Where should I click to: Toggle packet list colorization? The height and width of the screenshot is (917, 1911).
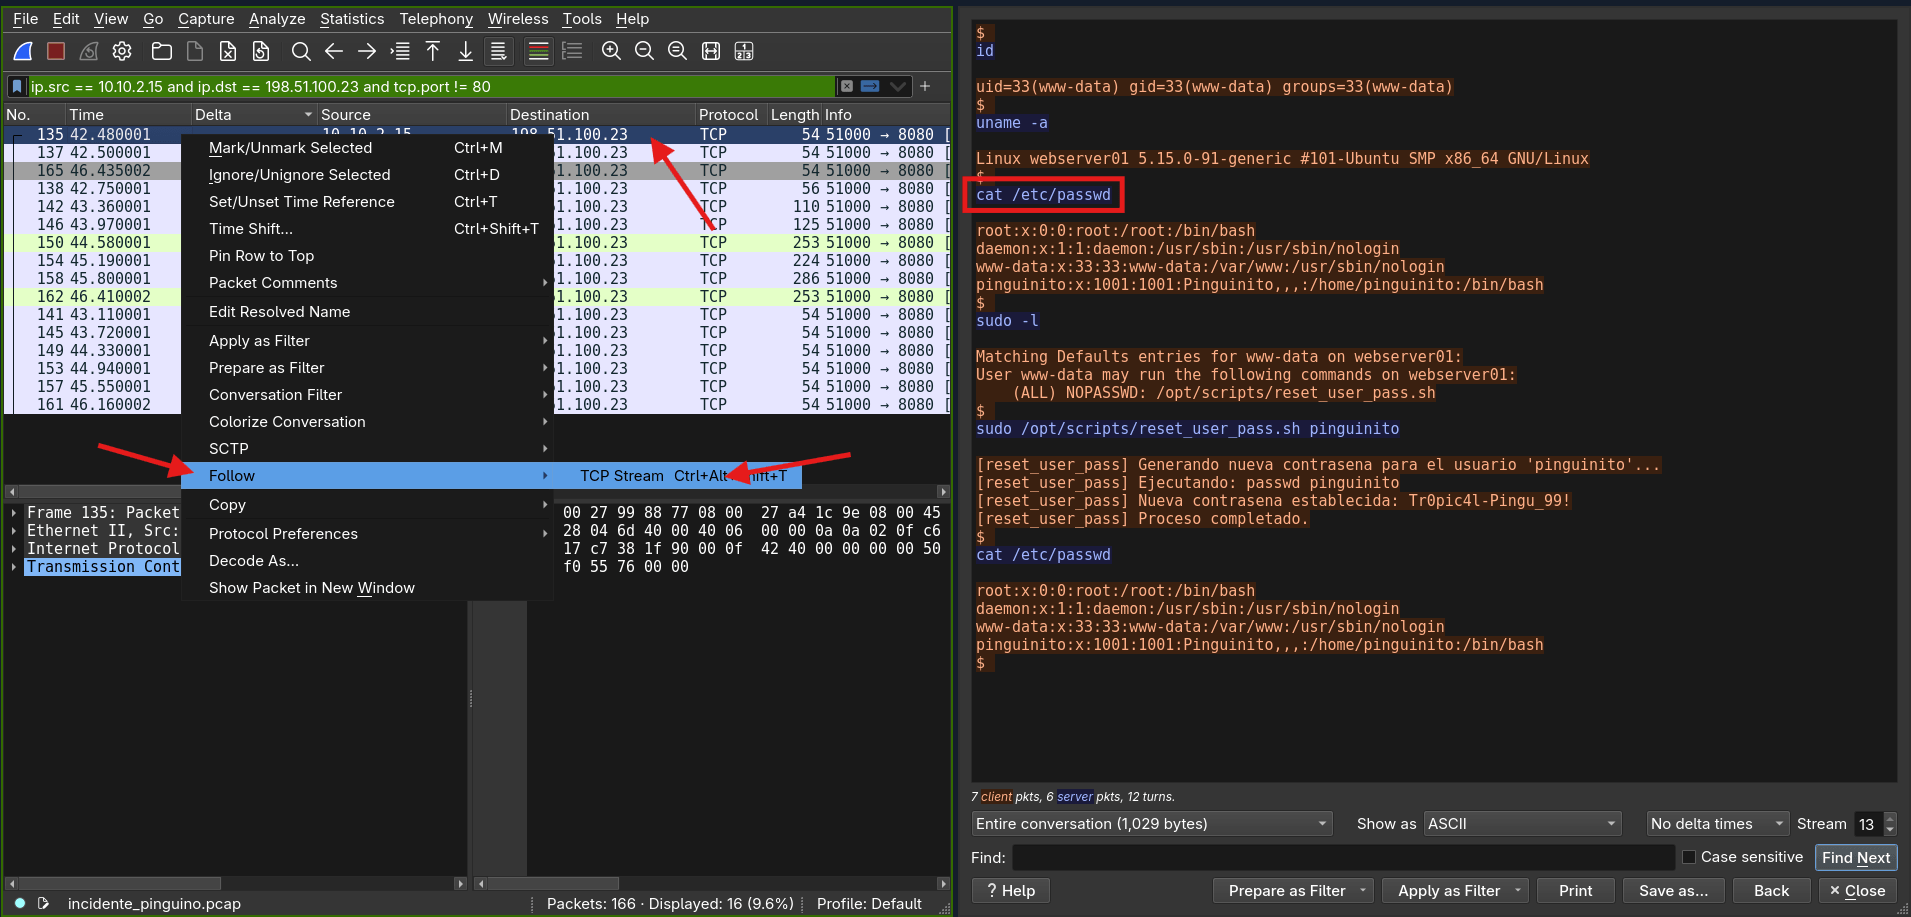(x=538, y=51)
